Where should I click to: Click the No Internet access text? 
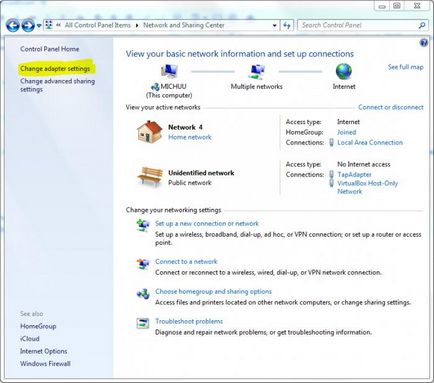[364, 164]
